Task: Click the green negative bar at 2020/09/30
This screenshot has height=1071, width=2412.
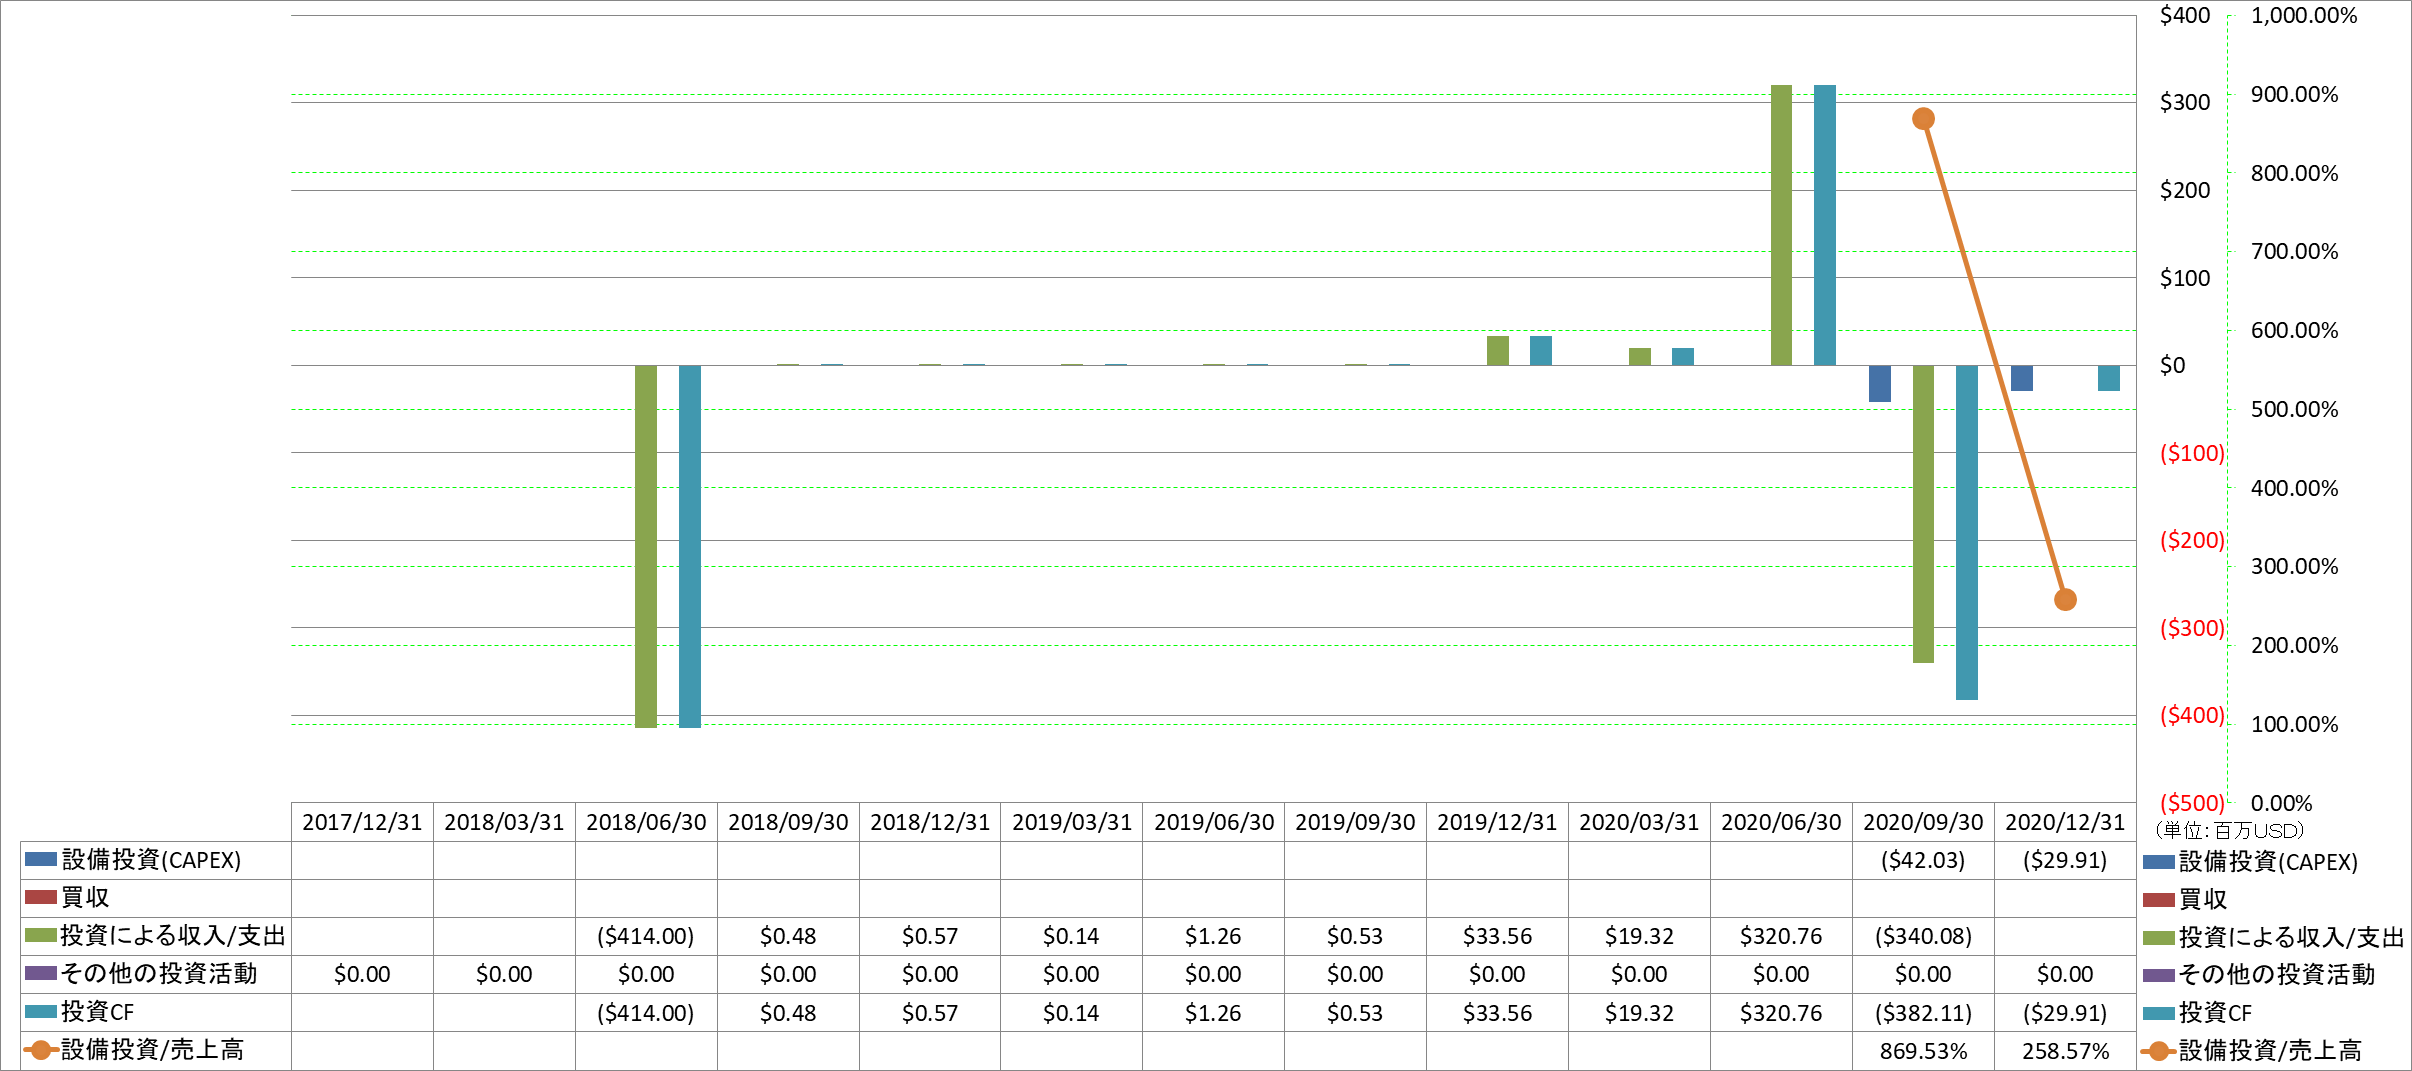Action: [x=1923, y=514]
